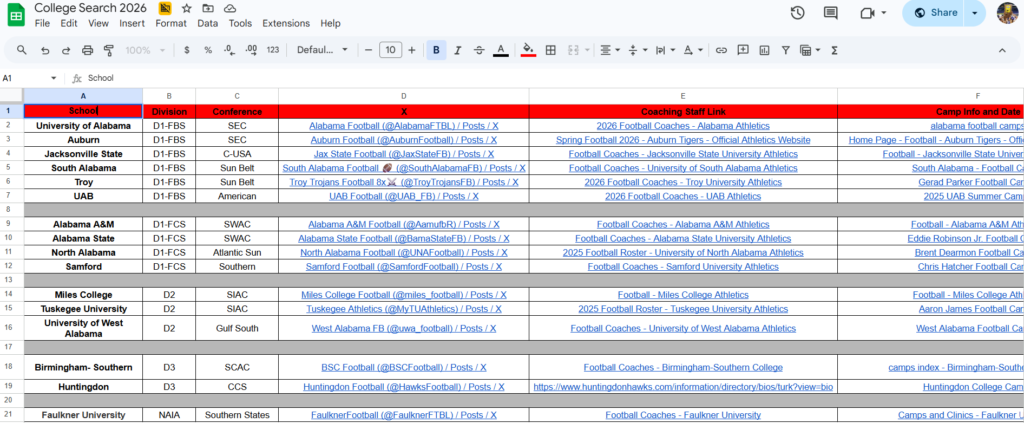Image resolution: width=1024 pixels, height=423 pixels.
Task: Increase font size with plus button
Action: [411, 50]
